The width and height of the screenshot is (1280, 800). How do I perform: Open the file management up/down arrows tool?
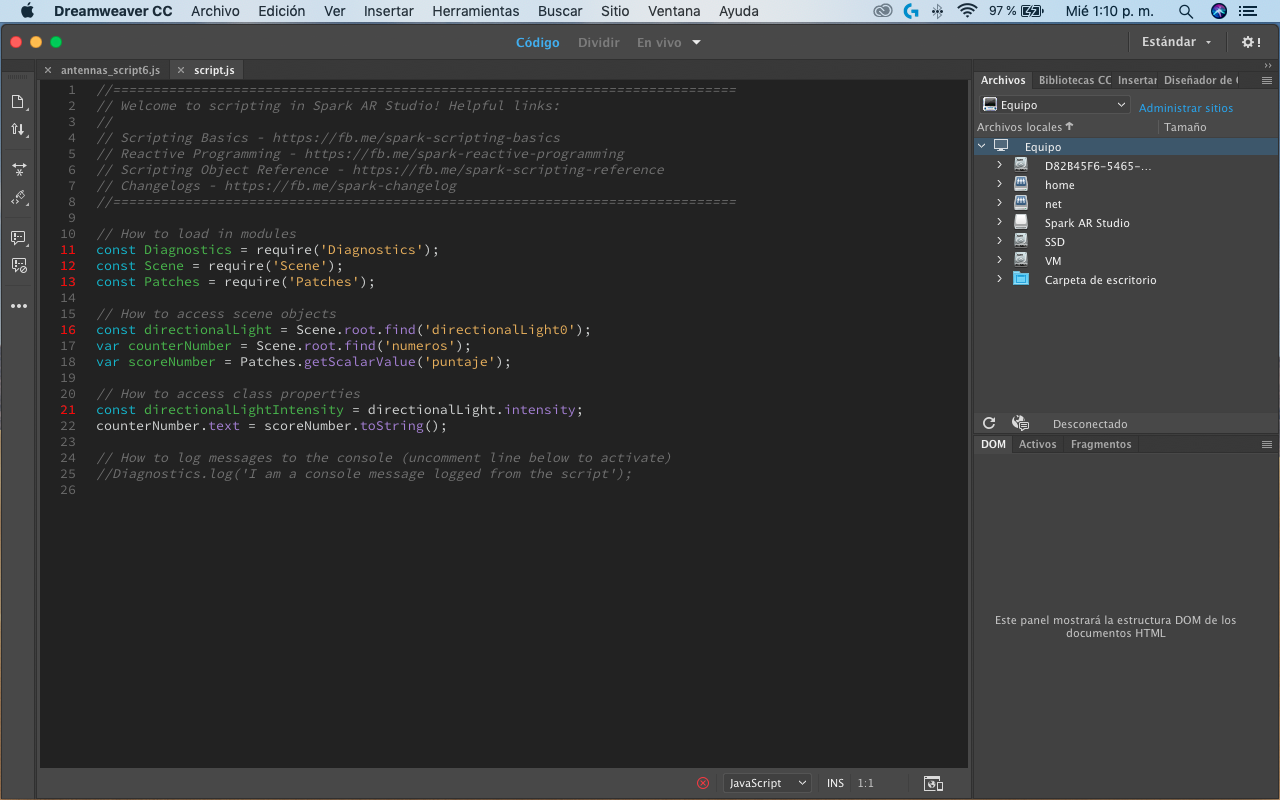pos(18,130)
